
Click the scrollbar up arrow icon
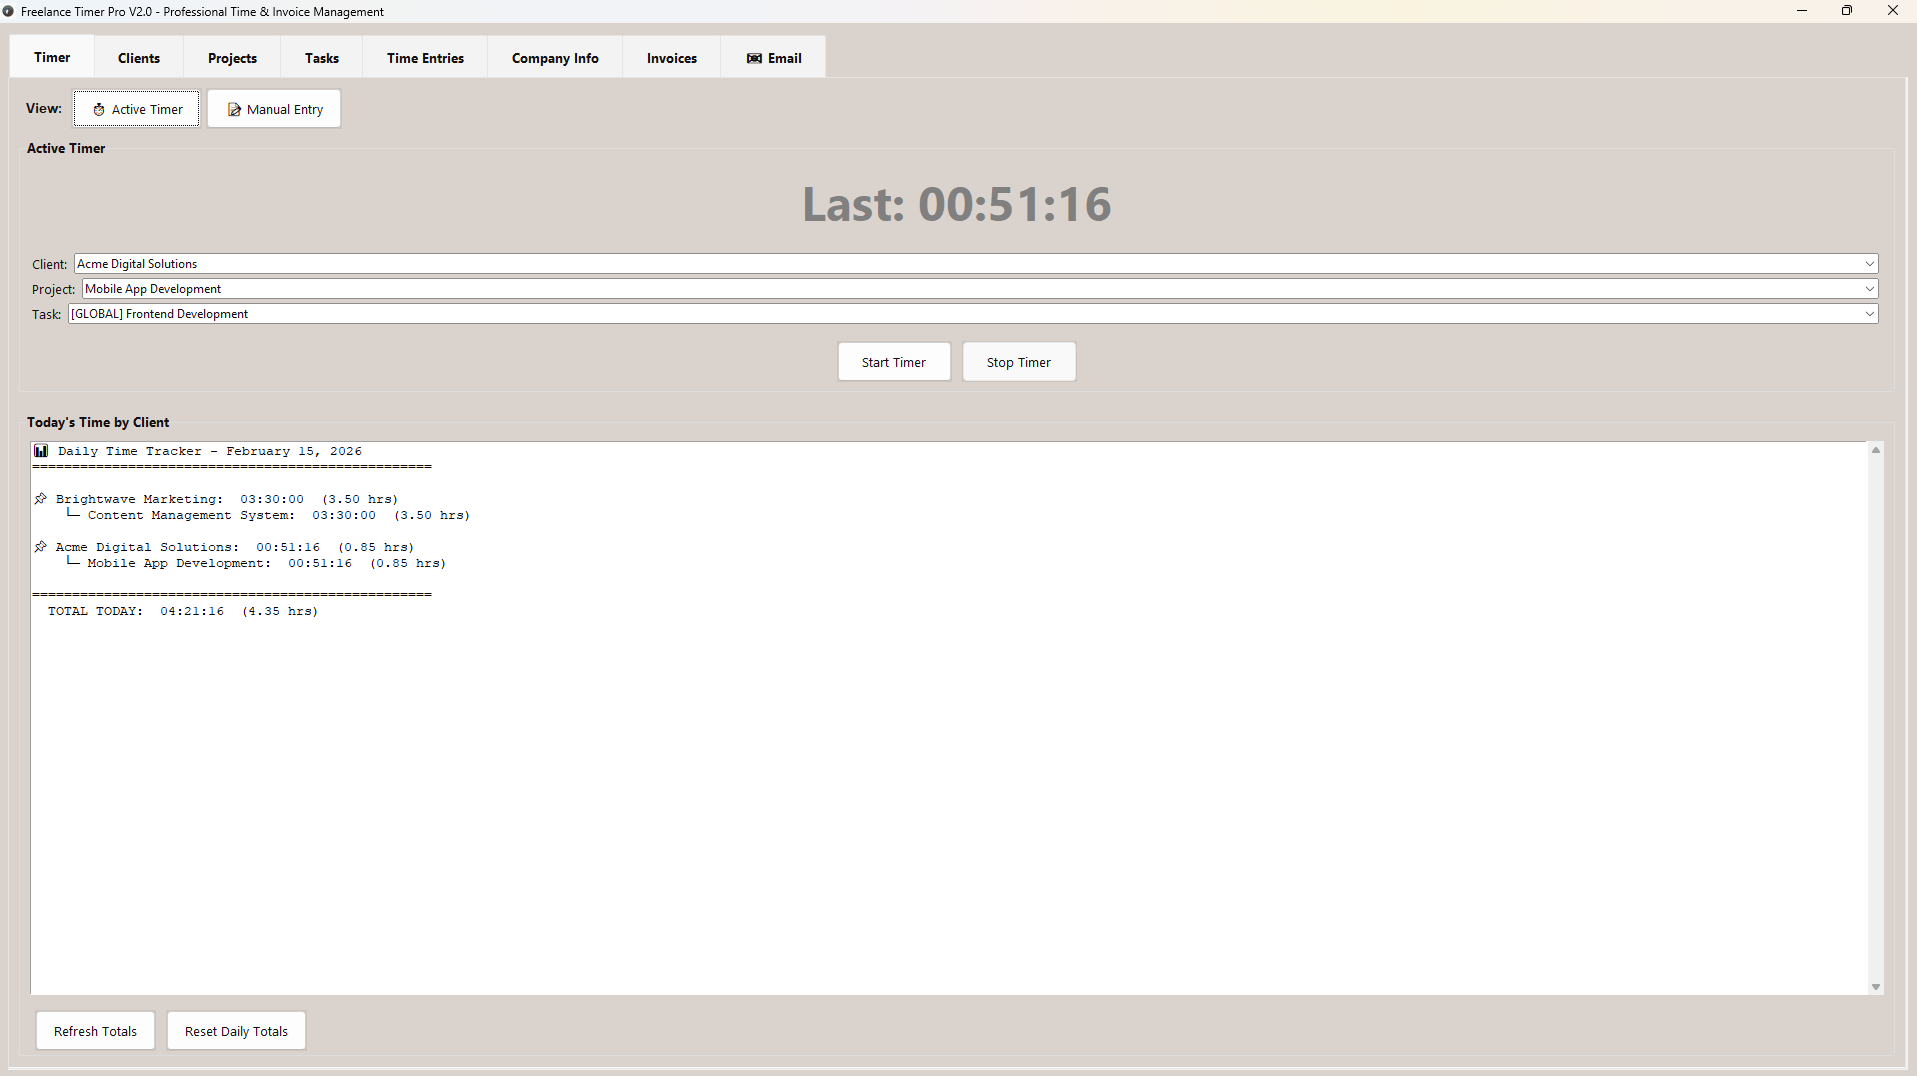pyautogui.click(x=1875, y=449)
